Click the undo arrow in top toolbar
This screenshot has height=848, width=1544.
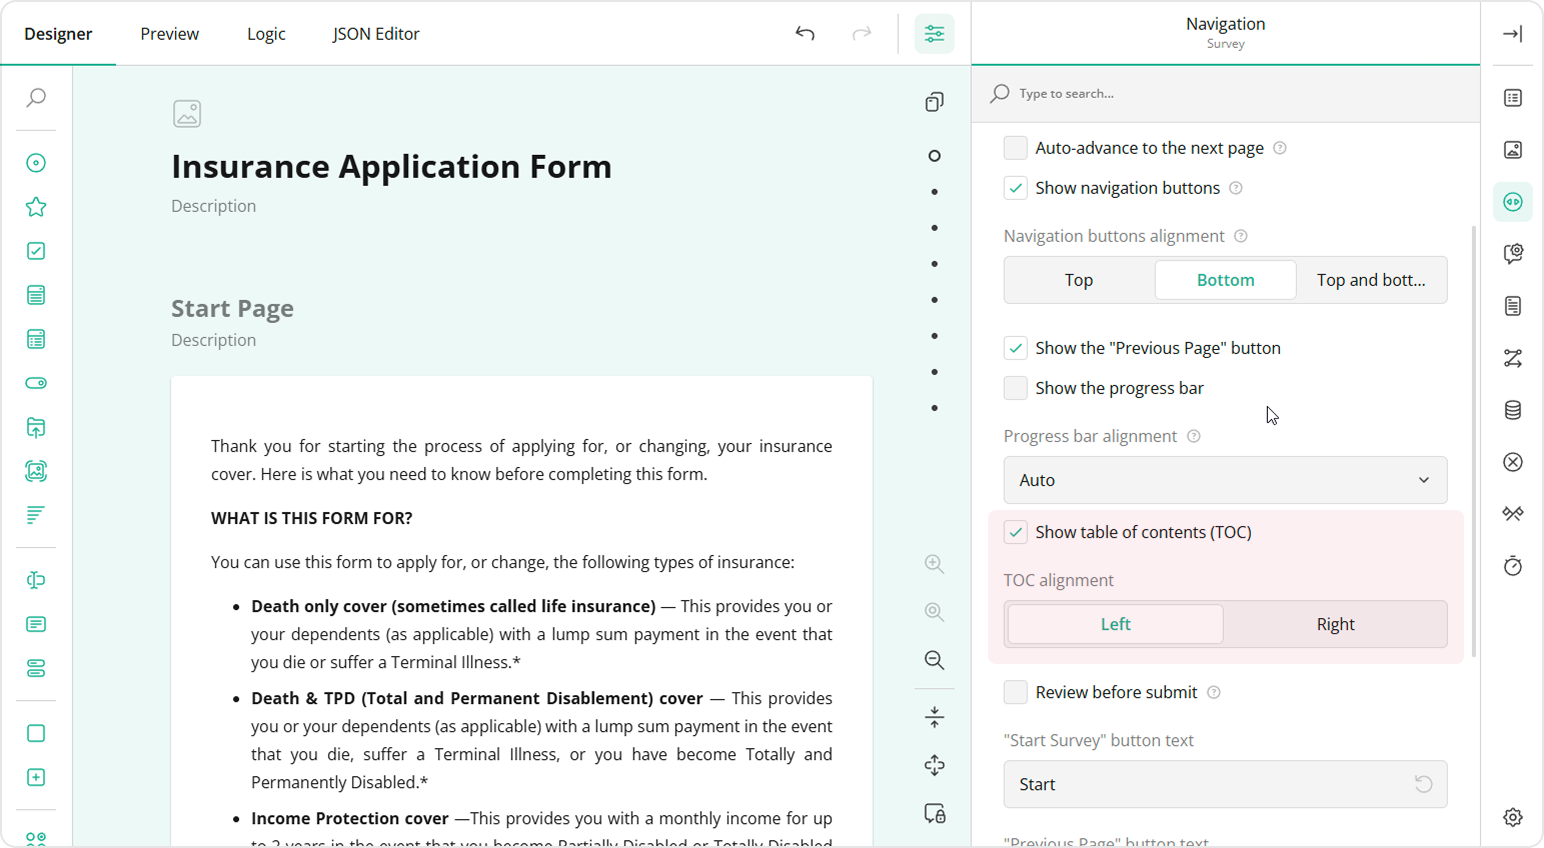coord(805,34)
